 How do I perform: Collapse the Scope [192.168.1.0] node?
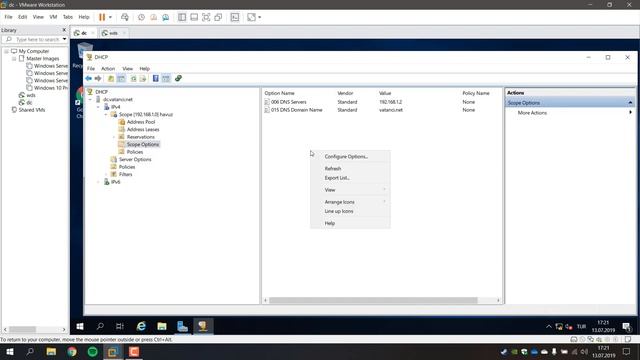click(106, 115)
